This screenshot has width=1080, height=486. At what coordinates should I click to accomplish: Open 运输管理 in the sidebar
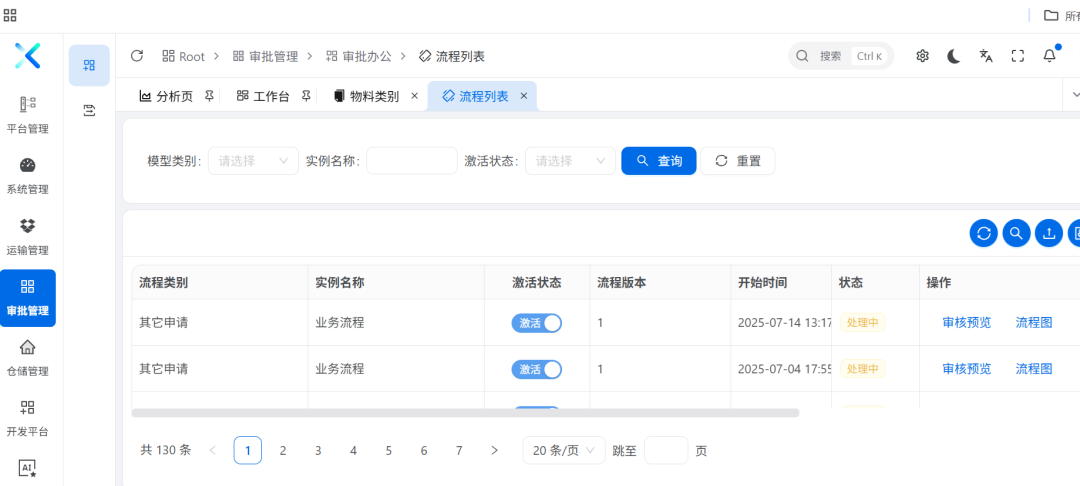pos(28,236)
